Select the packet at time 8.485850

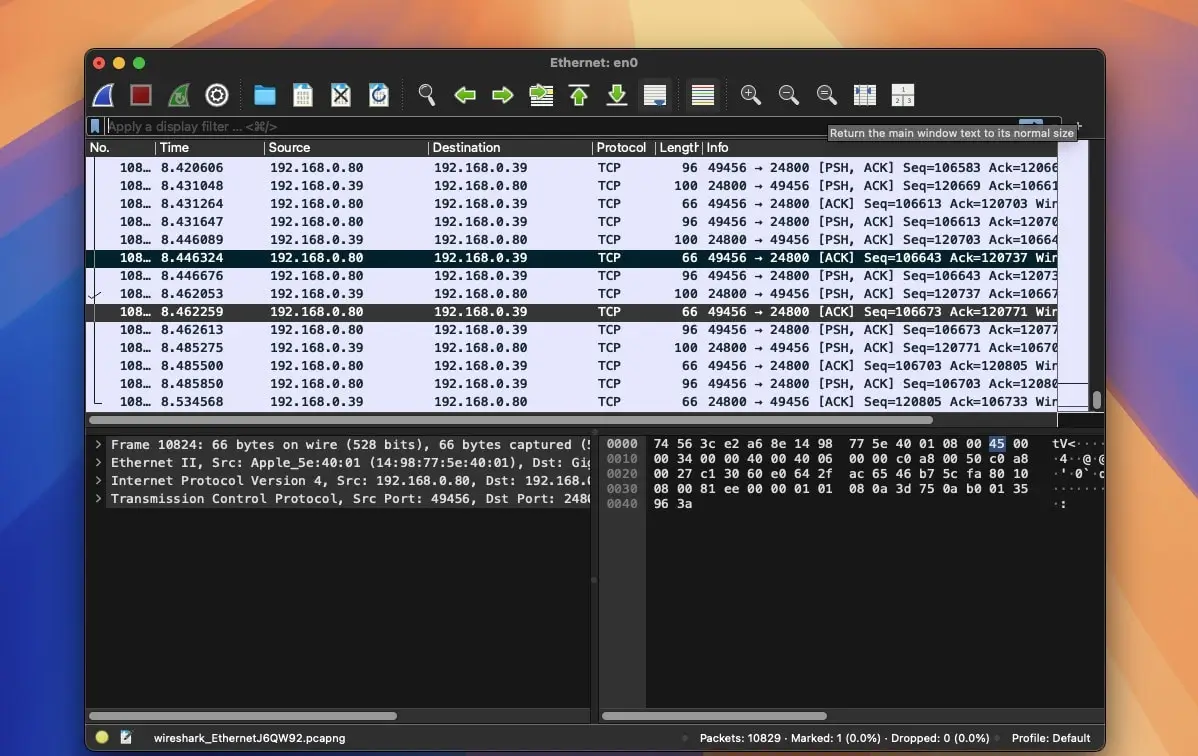tap(572, 384)
